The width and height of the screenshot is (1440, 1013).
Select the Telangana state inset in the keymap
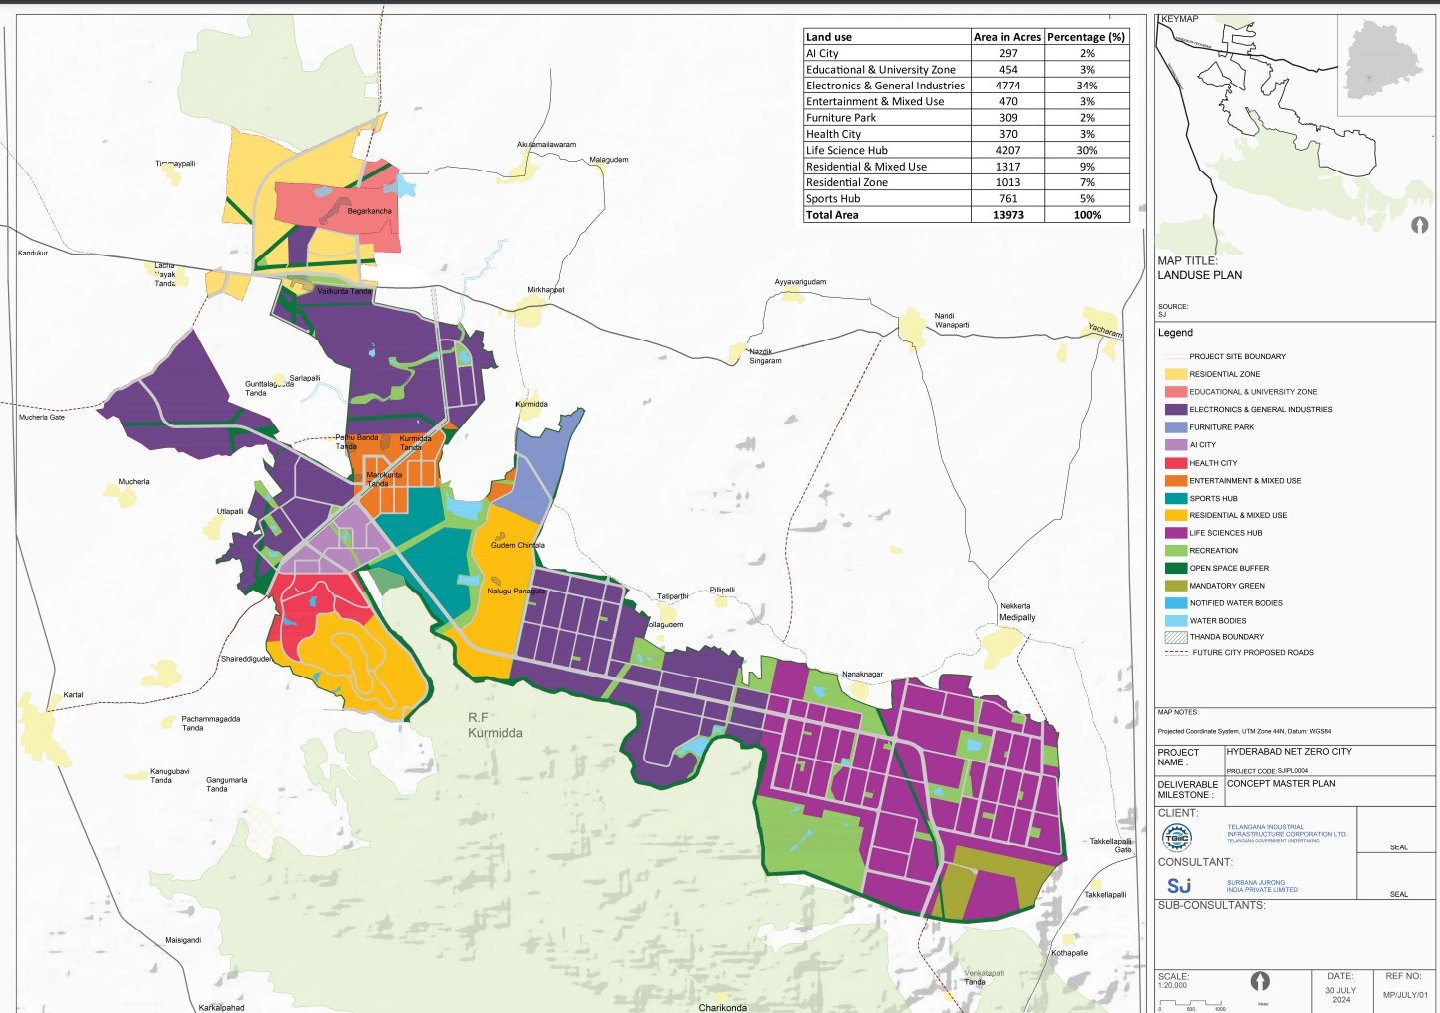pyautogui.click(x=1384, y=64)
